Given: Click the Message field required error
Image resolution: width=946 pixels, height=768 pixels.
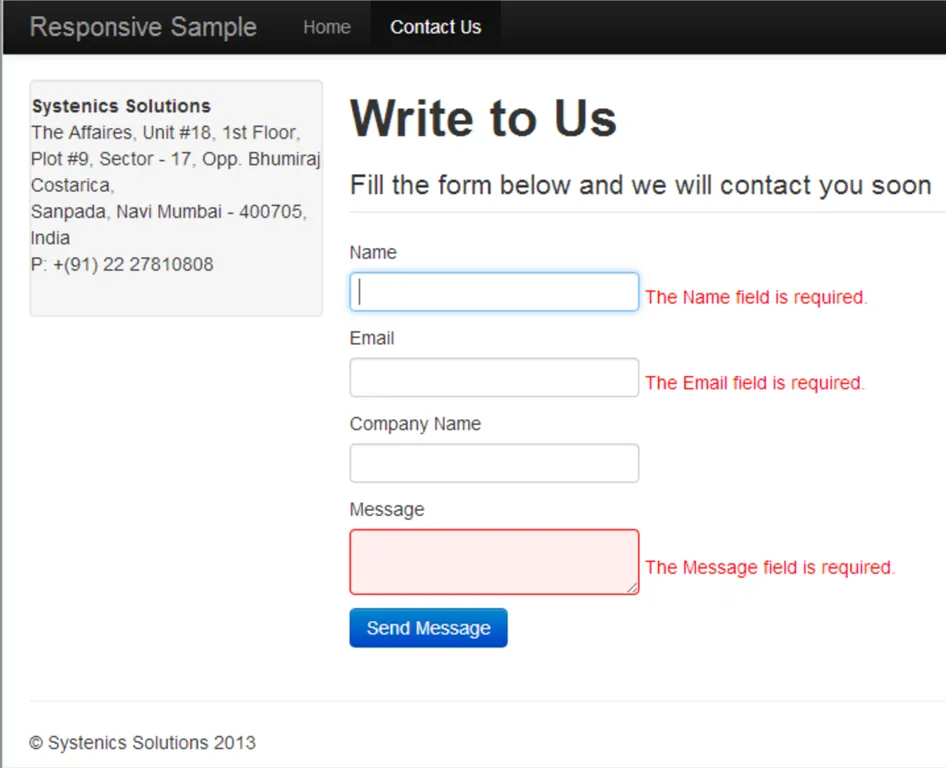Looking at the screenshot, I should click(x=770, y=567).
